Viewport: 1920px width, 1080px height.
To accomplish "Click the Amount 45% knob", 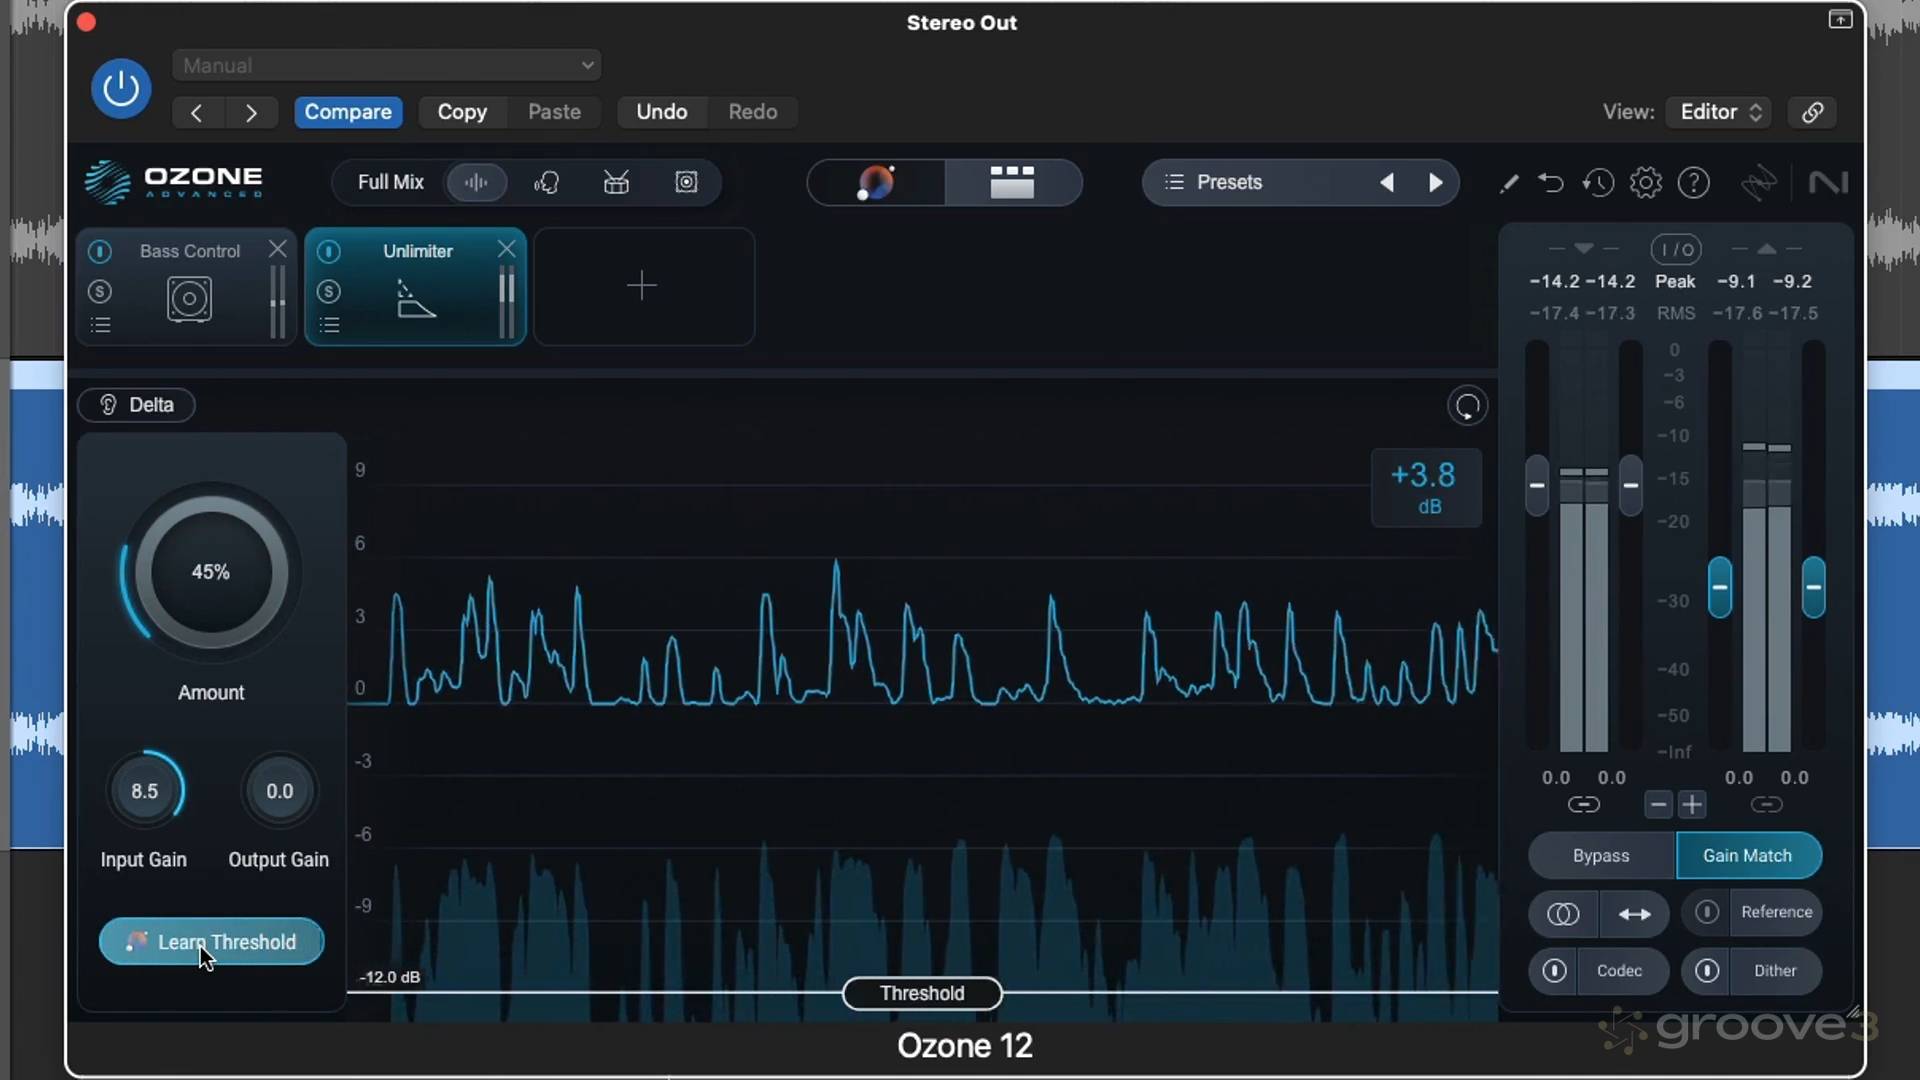I will click(211, 572).
